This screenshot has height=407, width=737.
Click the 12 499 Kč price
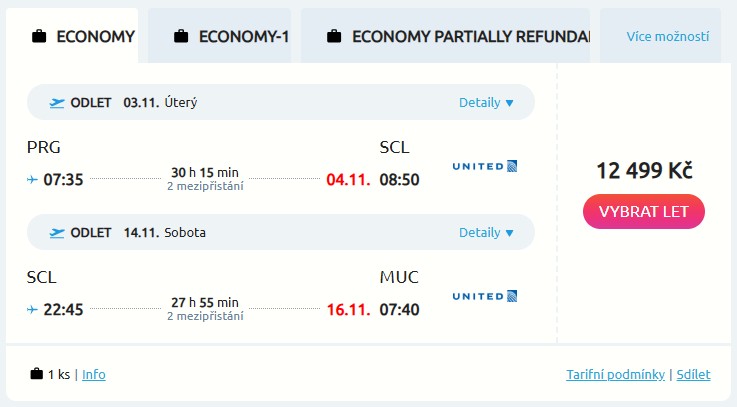point(644,171)
